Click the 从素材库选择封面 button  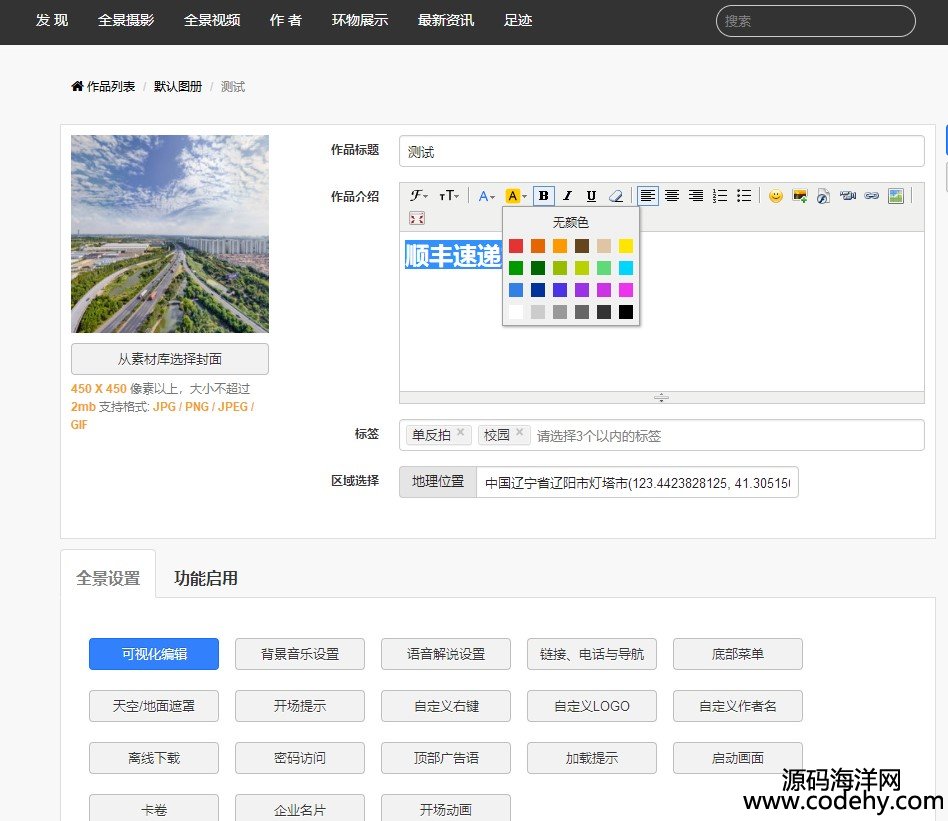click(x=170, y=359)
